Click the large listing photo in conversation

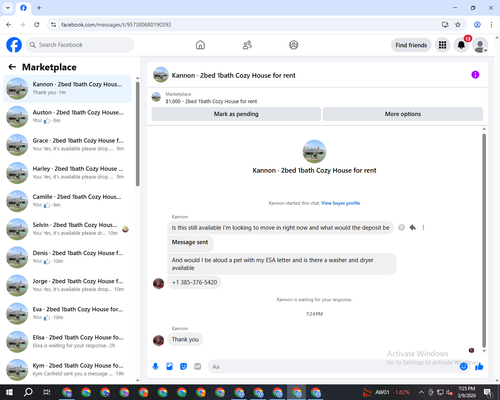point(314,152)
